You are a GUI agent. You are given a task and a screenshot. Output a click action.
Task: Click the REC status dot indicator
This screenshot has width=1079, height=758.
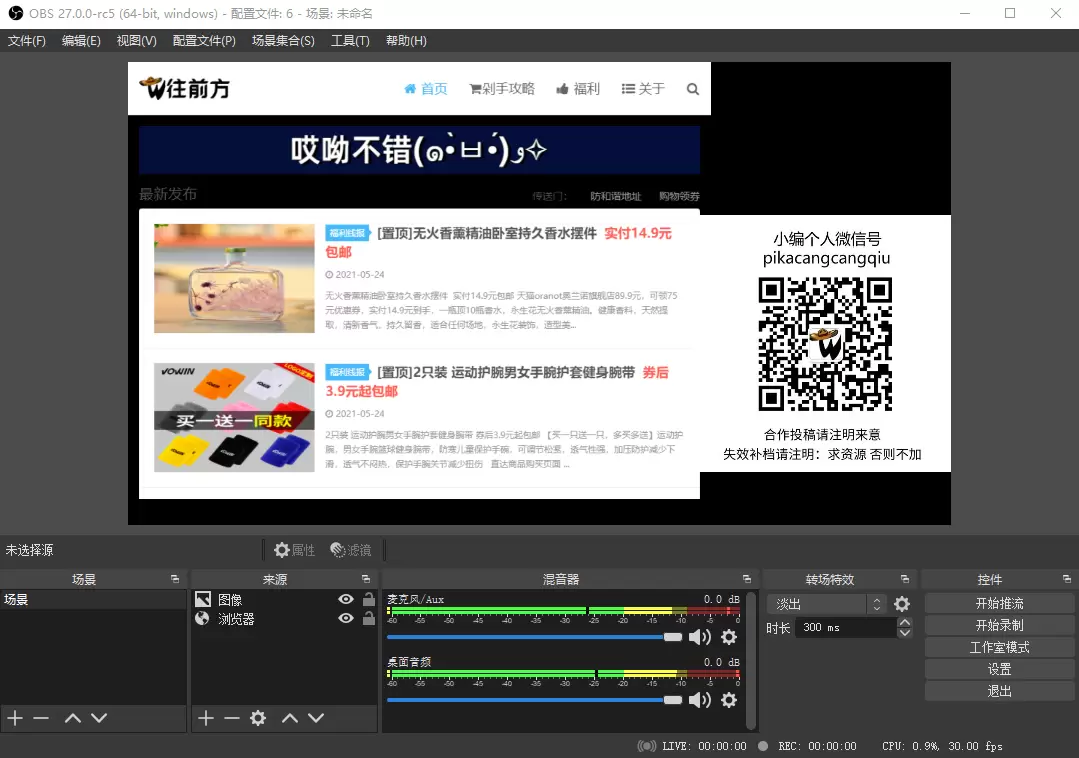point(763,746)
